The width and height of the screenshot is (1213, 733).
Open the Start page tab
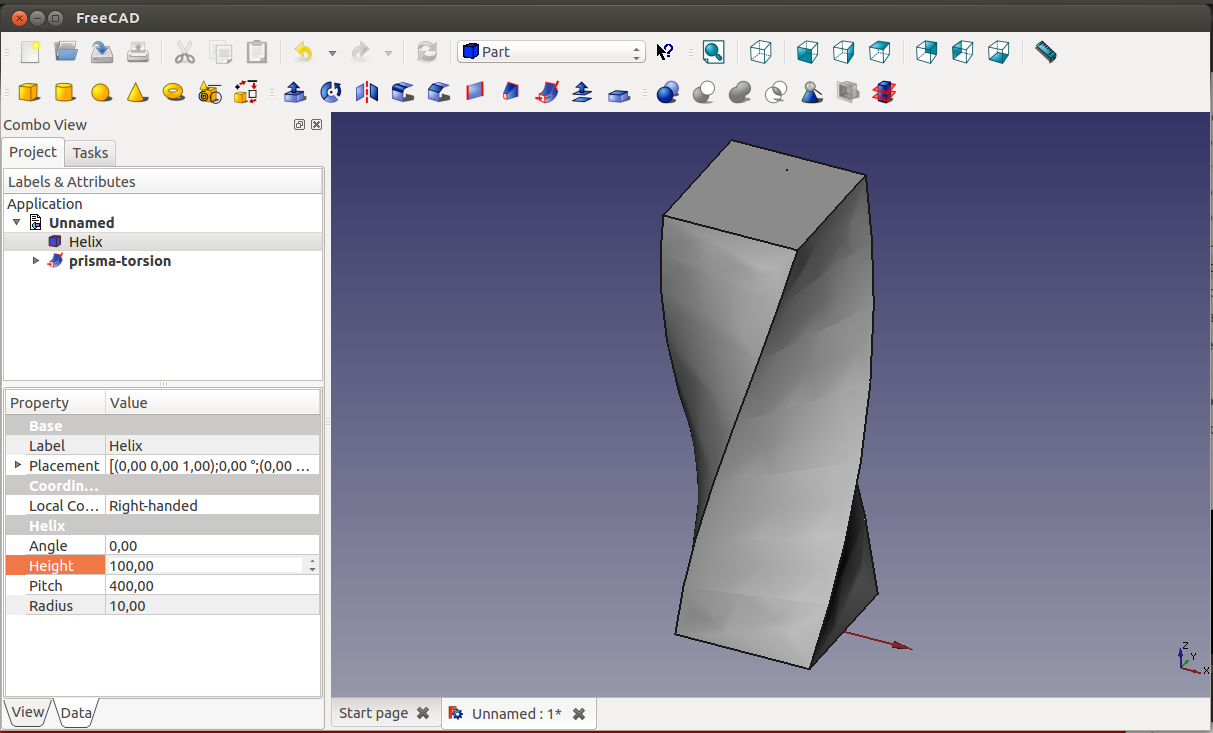point(373,713)
